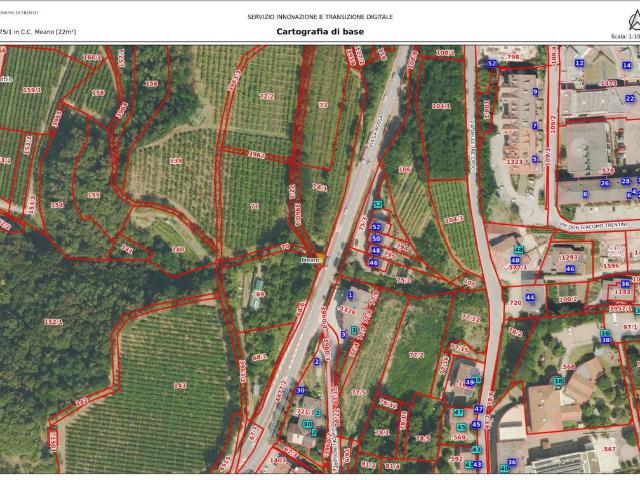Select parcel label 77/2
The height and width of the screenshot is (480, 640).
click(416, 355)
